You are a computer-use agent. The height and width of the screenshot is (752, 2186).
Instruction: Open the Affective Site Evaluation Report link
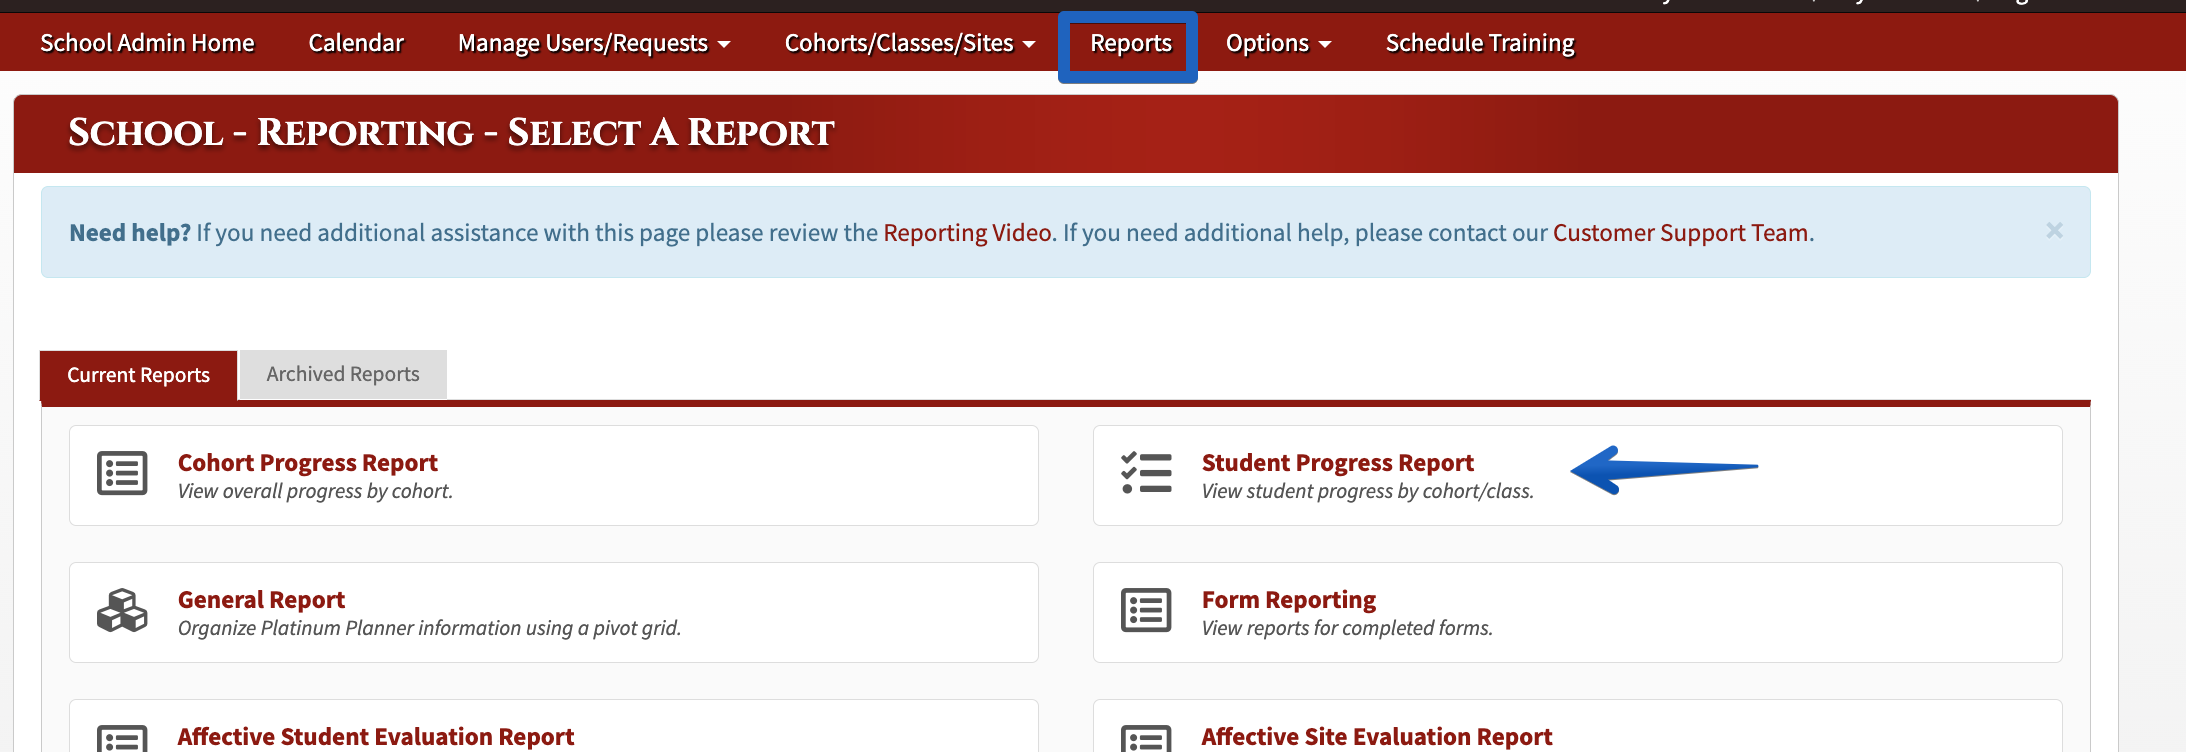[x=1377, y=737]
